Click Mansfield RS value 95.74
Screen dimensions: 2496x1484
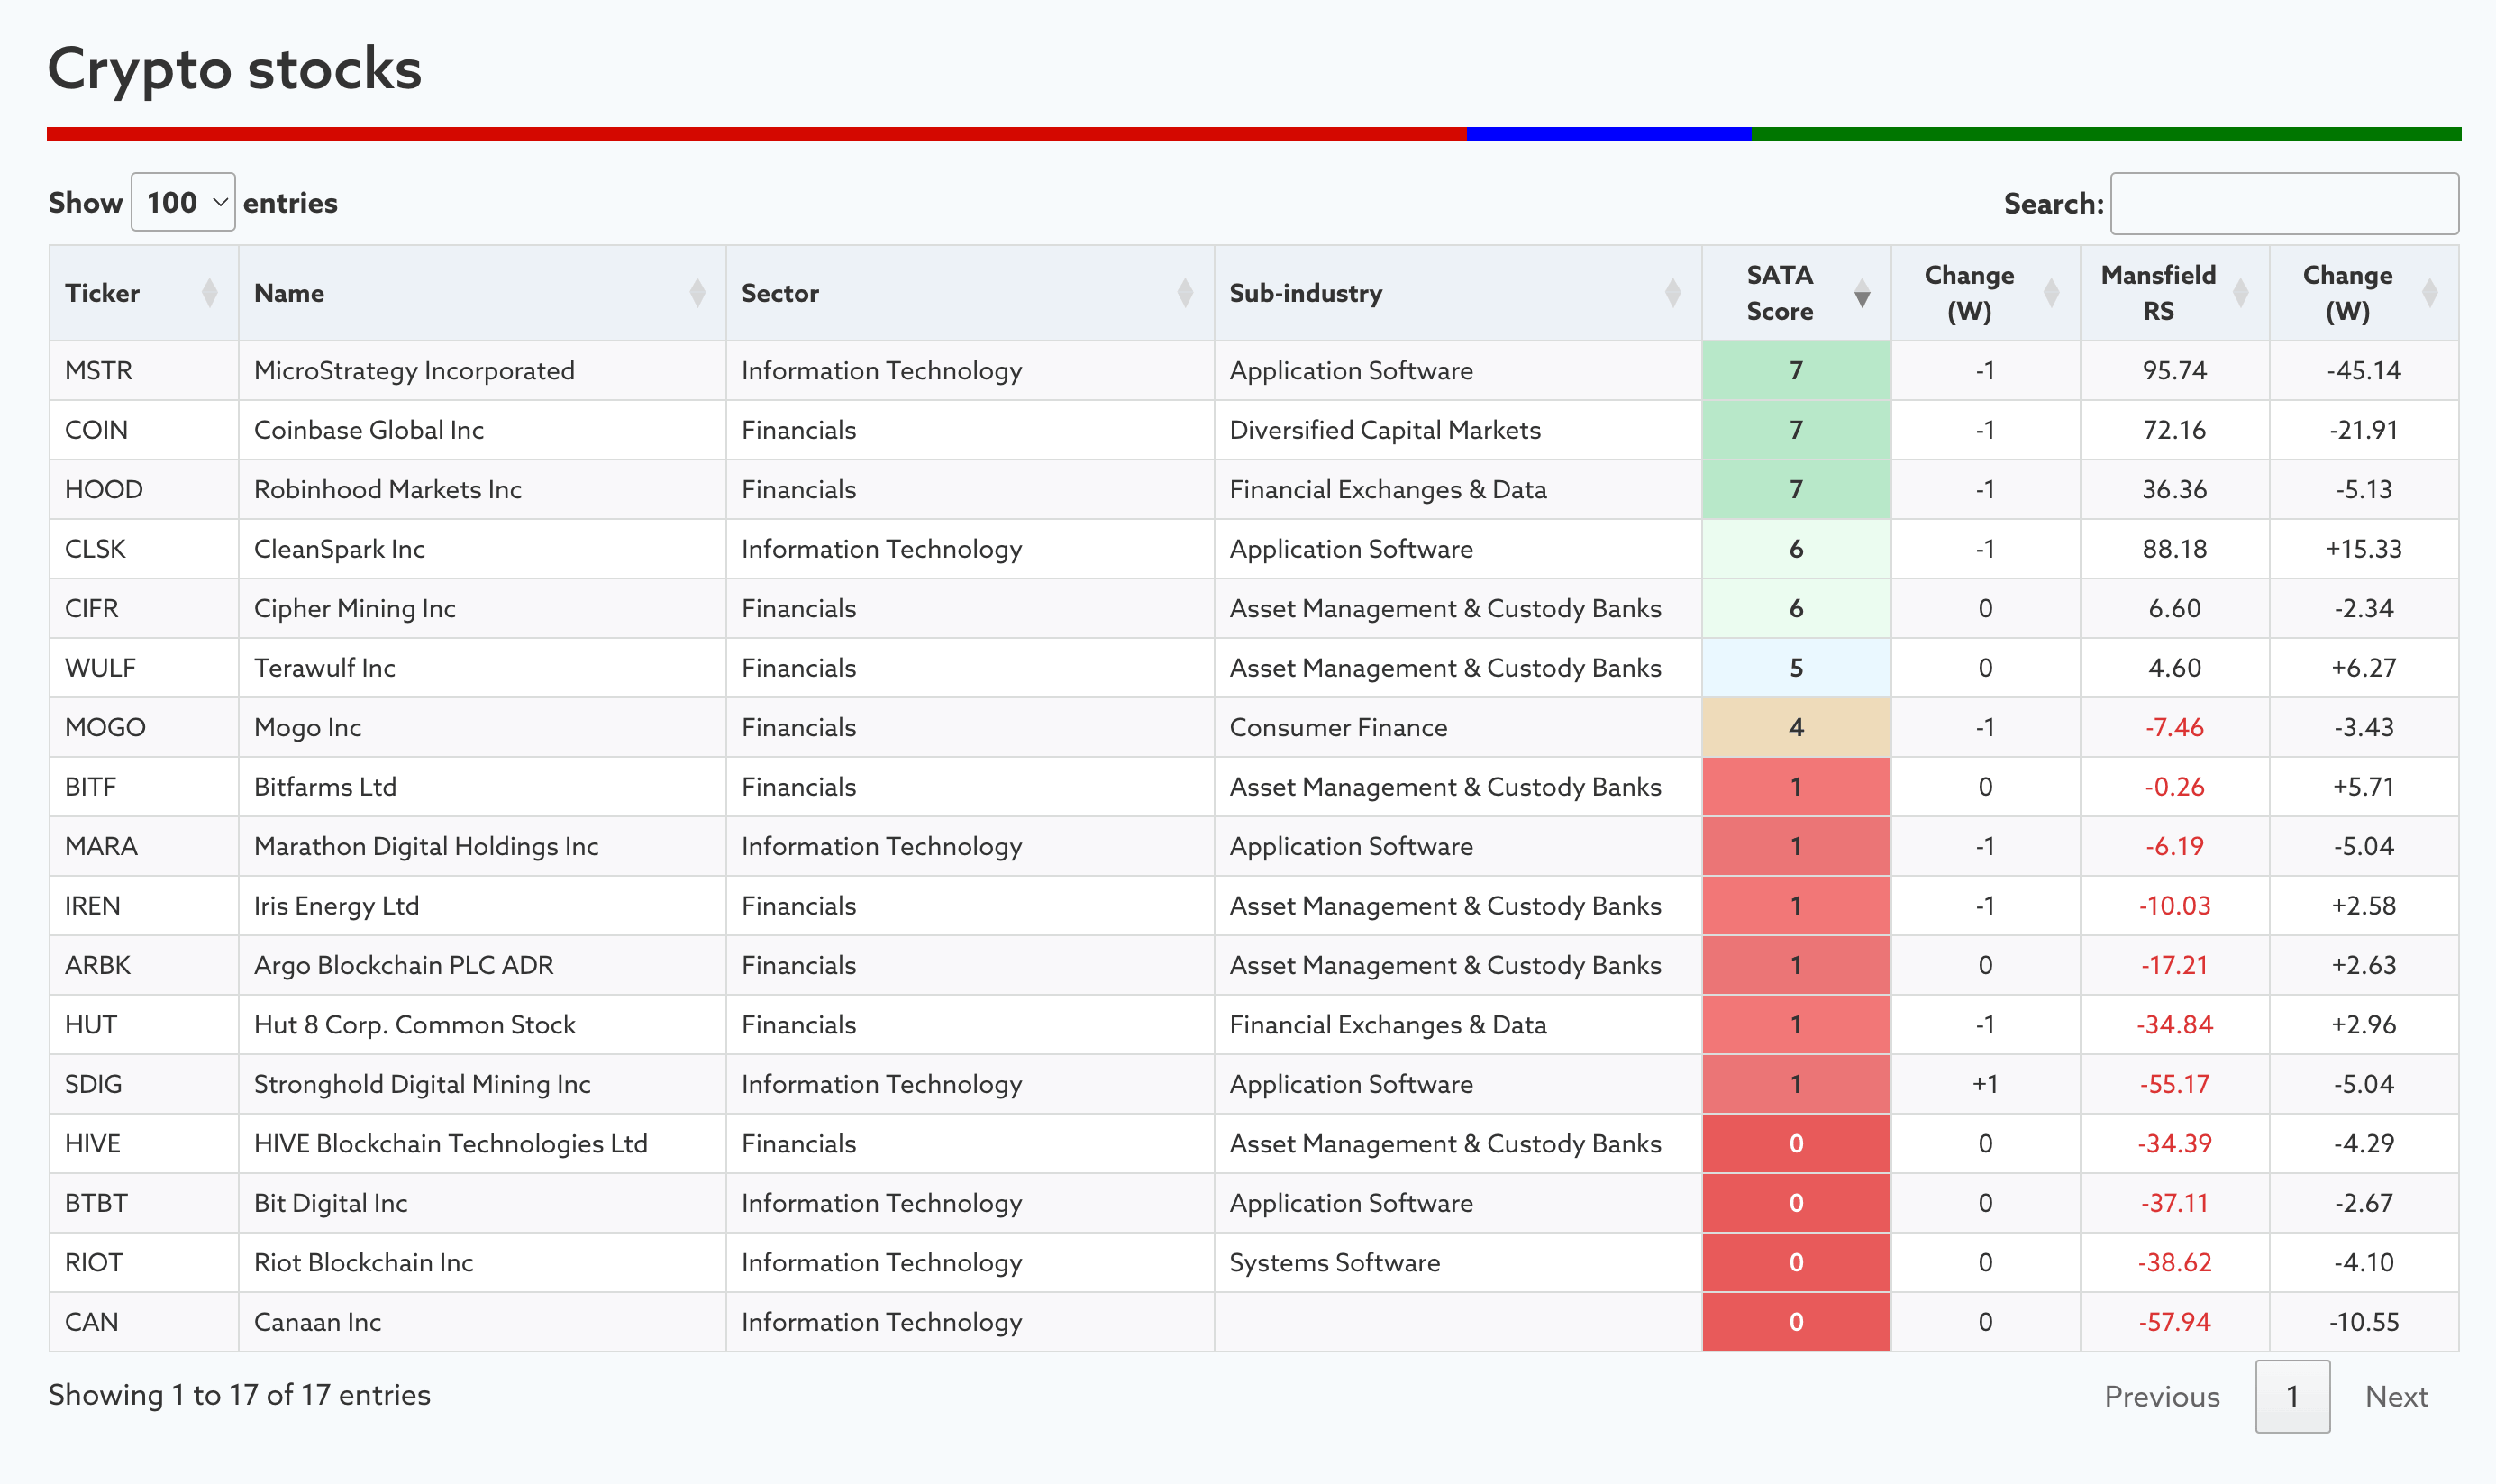click(2174, 371)
